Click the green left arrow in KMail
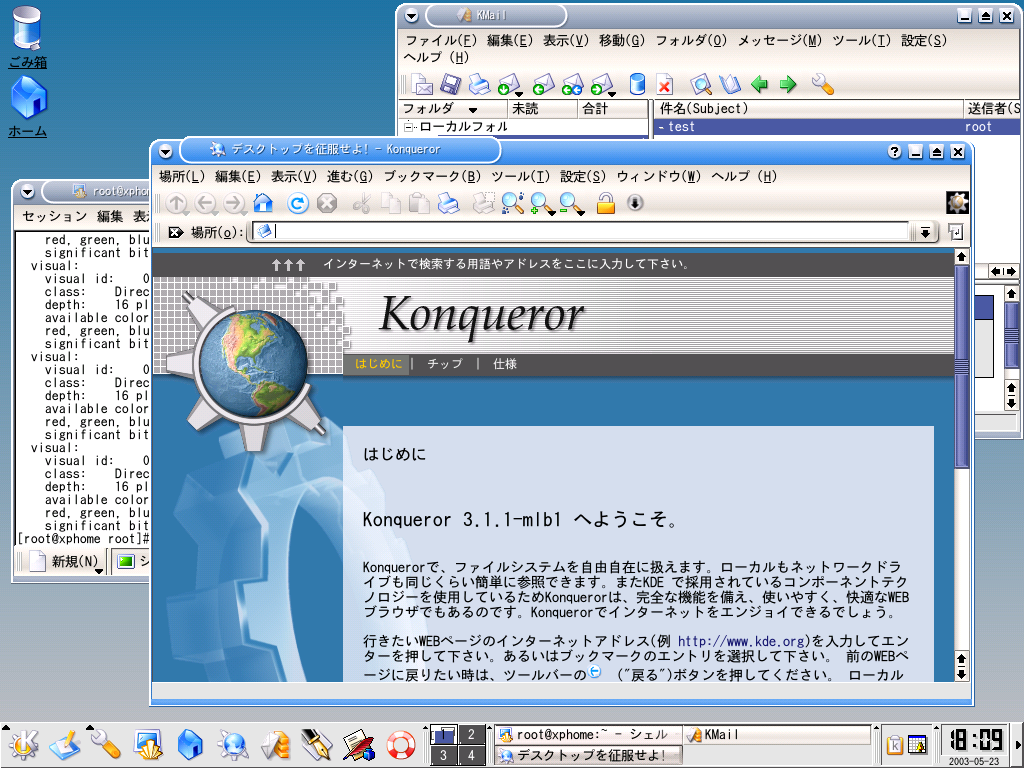Image resolution: width=1024 pixels, height=768 pixels. pos(759,84)
